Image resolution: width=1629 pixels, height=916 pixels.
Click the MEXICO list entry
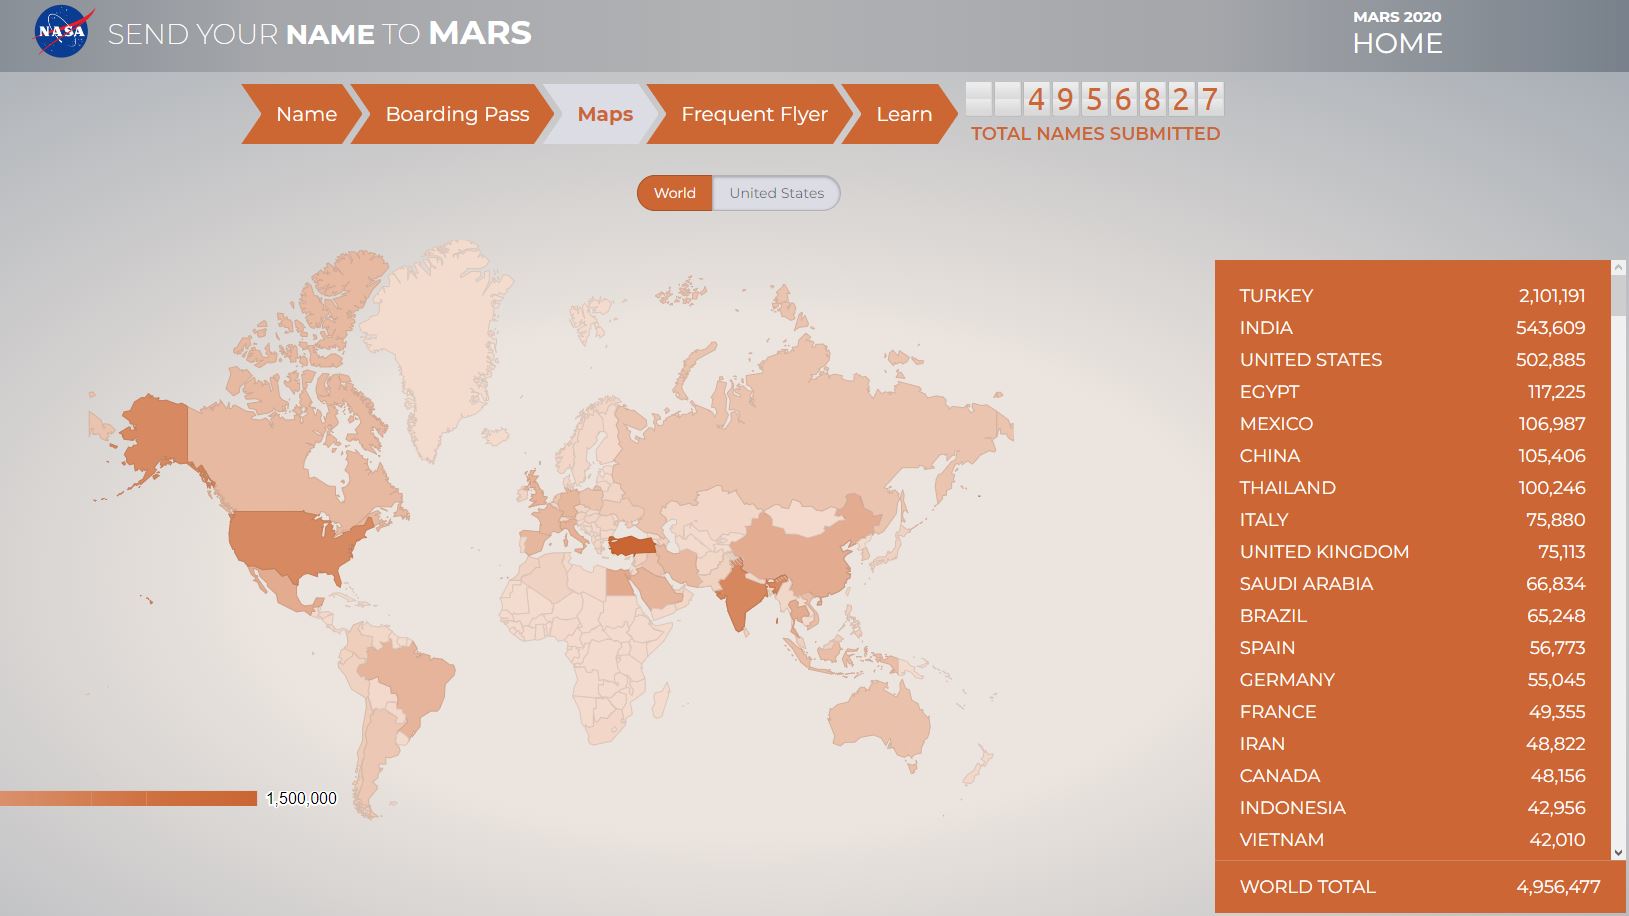[x=1412, y=424]
